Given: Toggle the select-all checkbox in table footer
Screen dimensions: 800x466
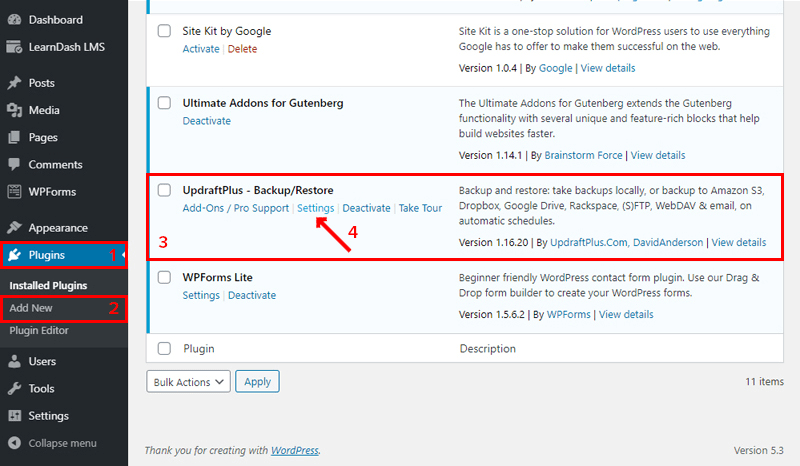Looking at the screenshot, I should pos(164,349).
